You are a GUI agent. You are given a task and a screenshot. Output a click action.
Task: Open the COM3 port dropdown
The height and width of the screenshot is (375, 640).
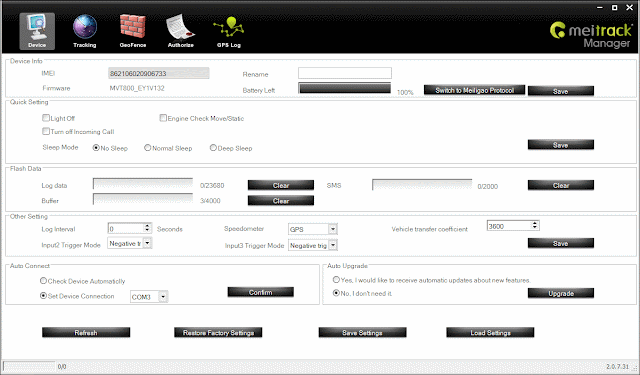(163, 297)
